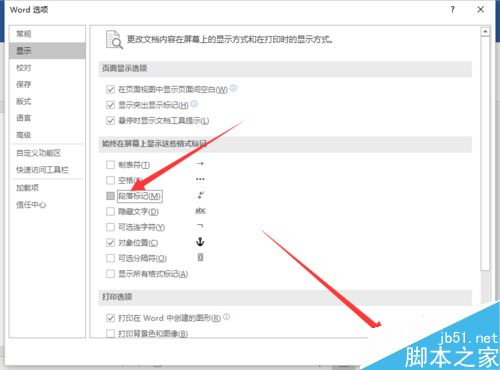Toggle 段落标记(M) checkbox
The image size is (500, 370).
click(110, 196)
